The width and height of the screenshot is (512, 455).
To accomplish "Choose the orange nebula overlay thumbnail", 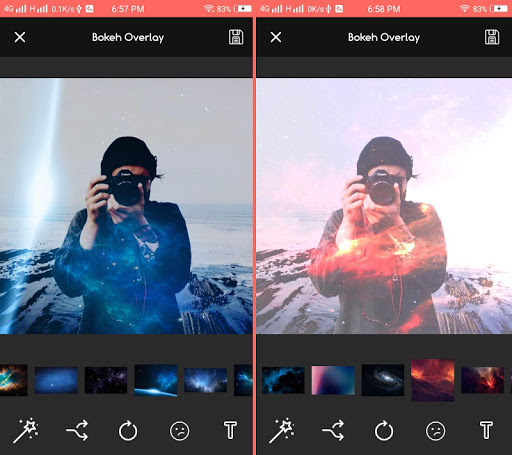I will click(x=14, y=380).
